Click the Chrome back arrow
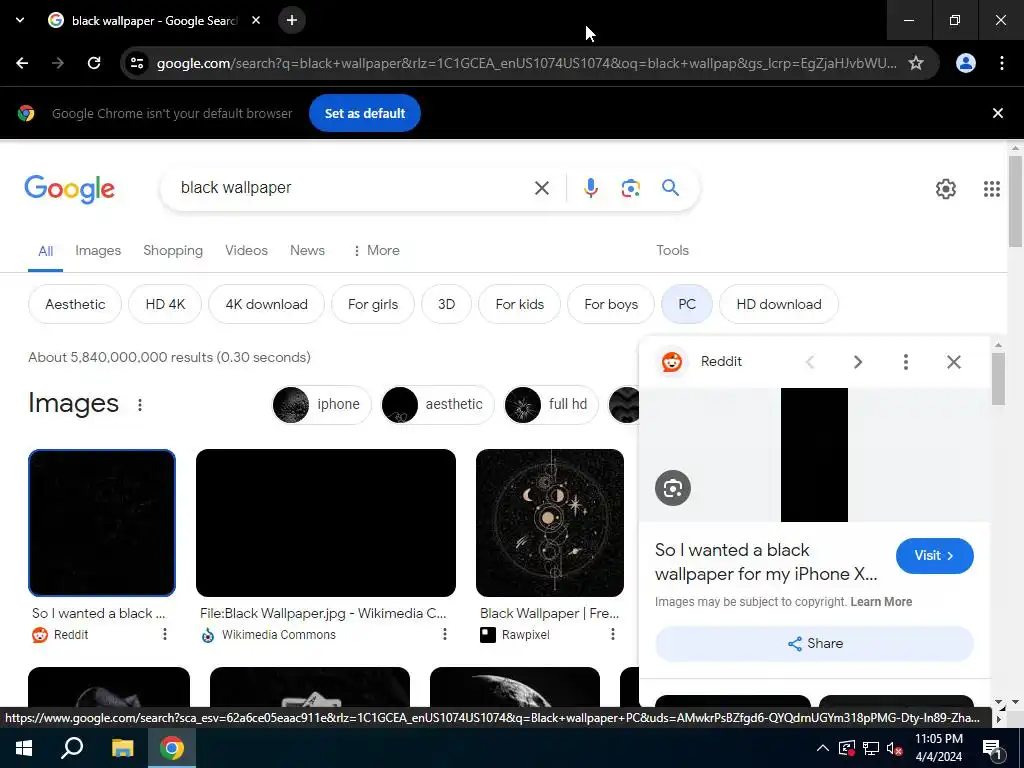Screen dimensions: 1024x768 22,63
